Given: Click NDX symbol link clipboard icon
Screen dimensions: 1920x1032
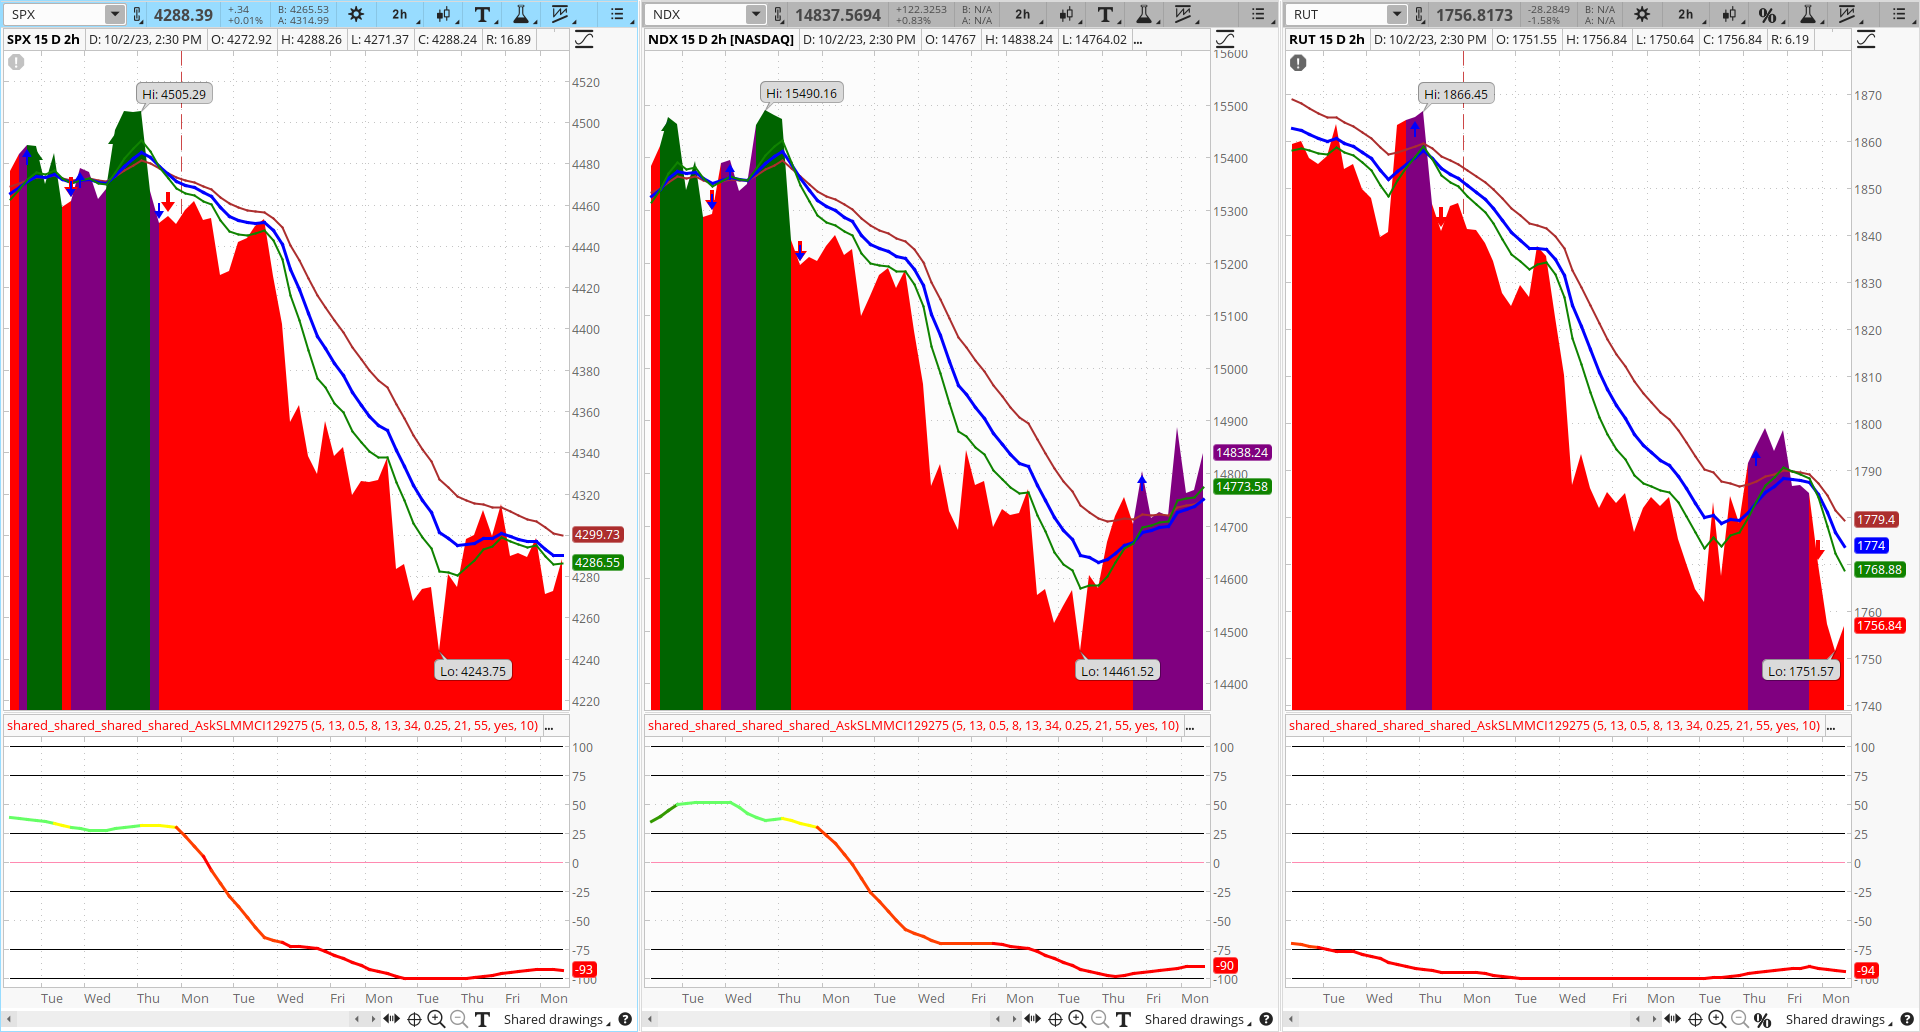Looking at the screenshot, I should (x=779, y=15).
